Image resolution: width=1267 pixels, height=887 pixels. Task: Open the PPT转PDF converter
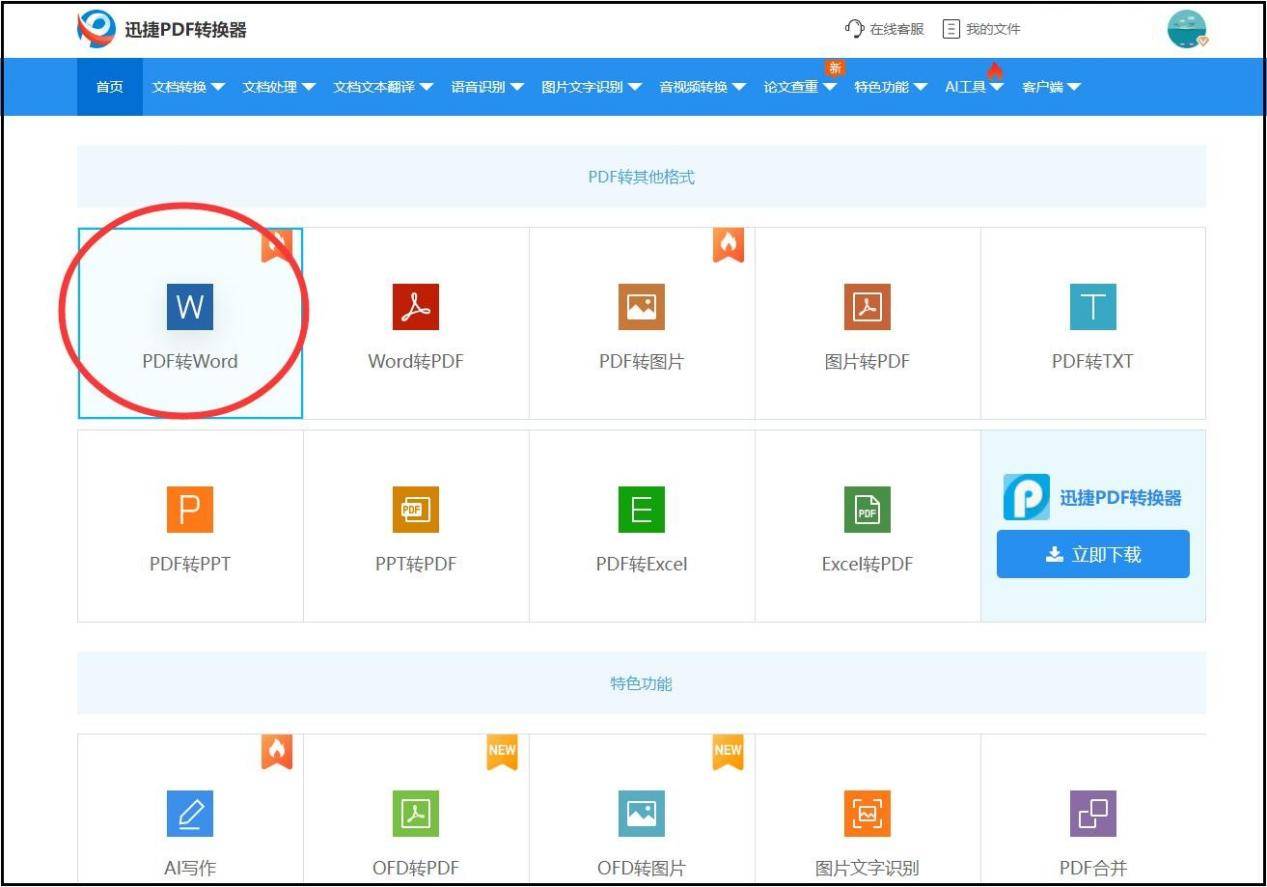click(x=414, y=524)
